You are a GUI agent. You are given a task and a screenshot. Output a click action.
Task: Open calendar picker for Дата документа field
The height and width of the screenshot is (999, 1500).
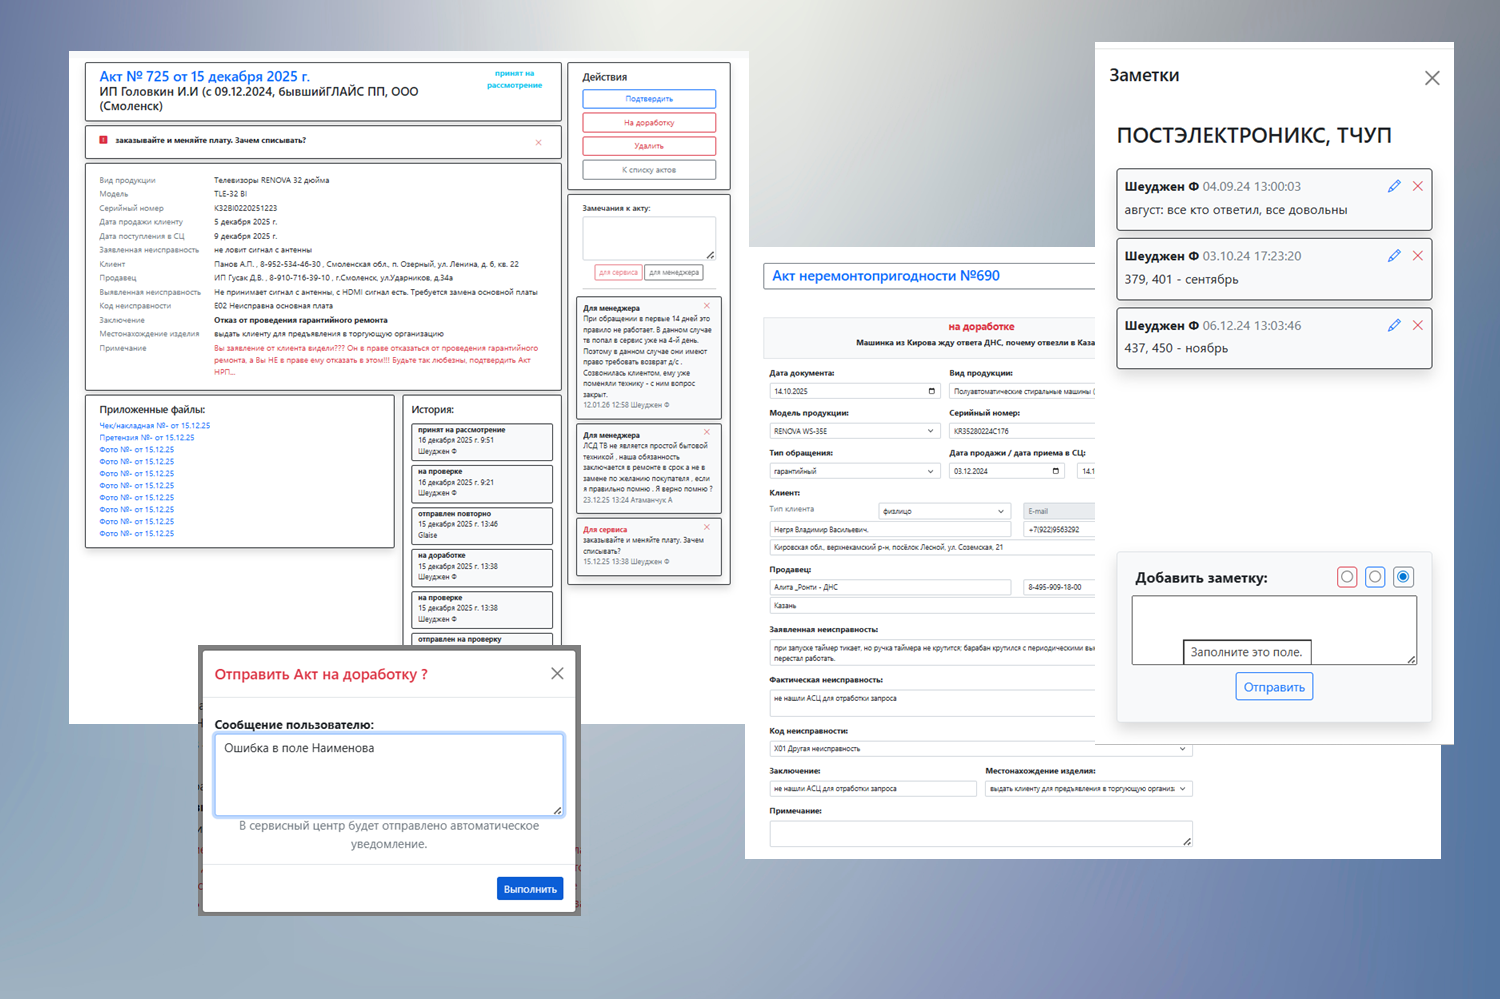tap(932, 391)
